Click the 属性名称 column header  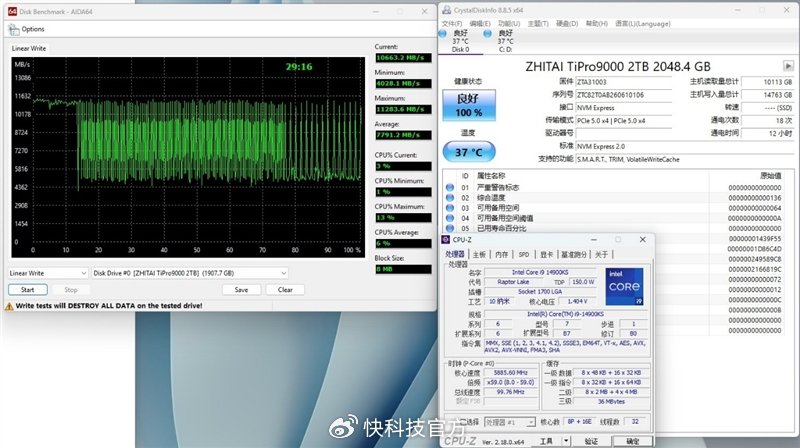[x=491, y=176]
